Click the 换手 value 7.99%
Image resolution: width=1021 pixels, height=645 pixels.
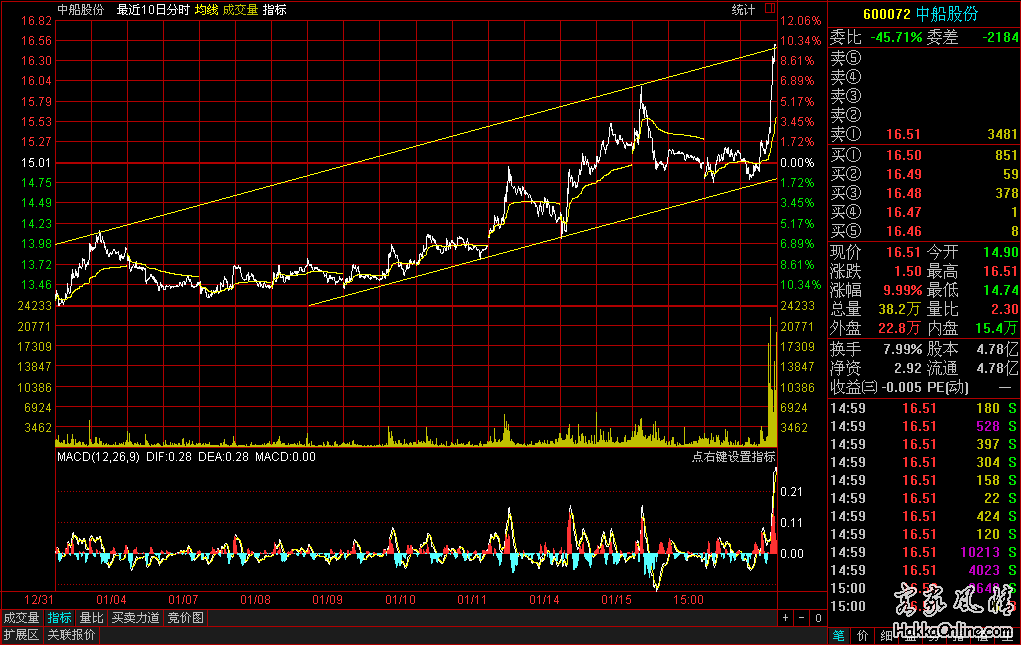(902, 350)
